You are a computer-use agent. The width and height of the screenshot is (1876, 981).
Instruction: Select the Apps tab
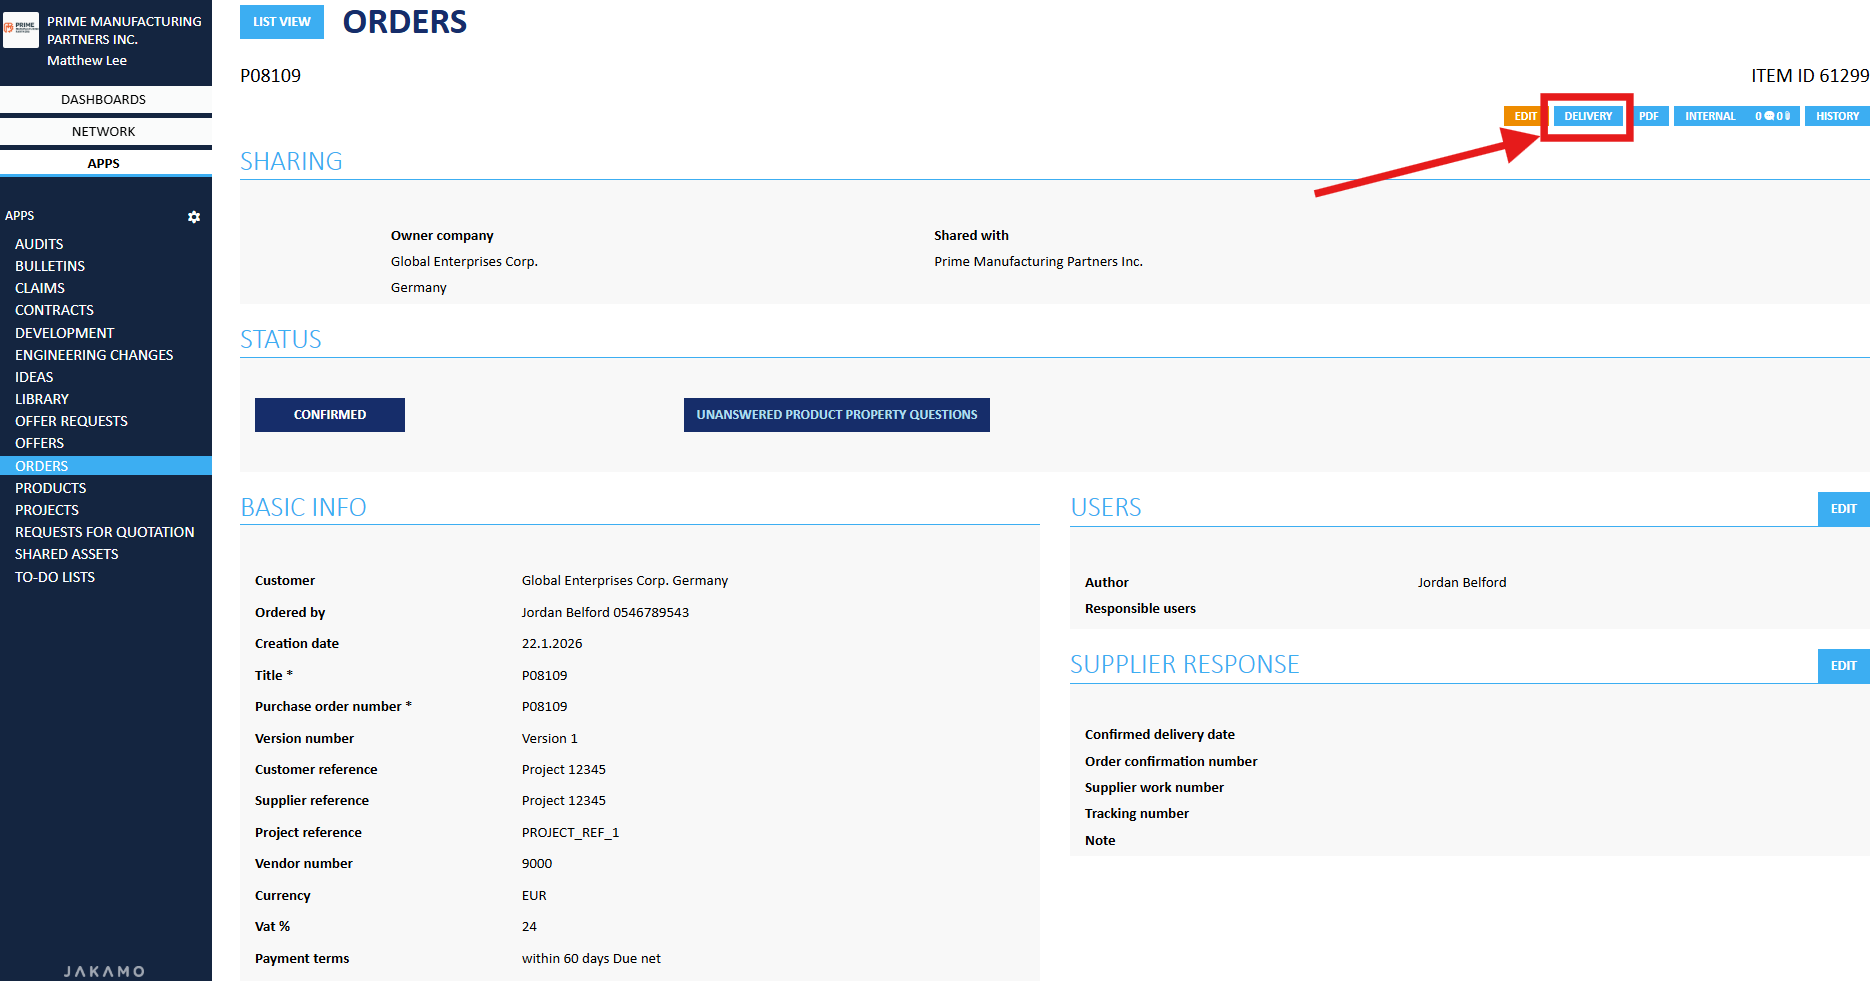pos(104,163)
